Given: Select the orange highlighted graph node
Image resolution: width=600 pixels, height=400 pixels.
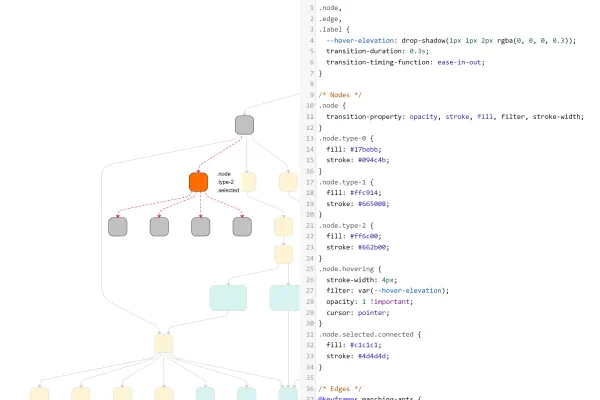Looking at the screenshot, I should 198,182.
